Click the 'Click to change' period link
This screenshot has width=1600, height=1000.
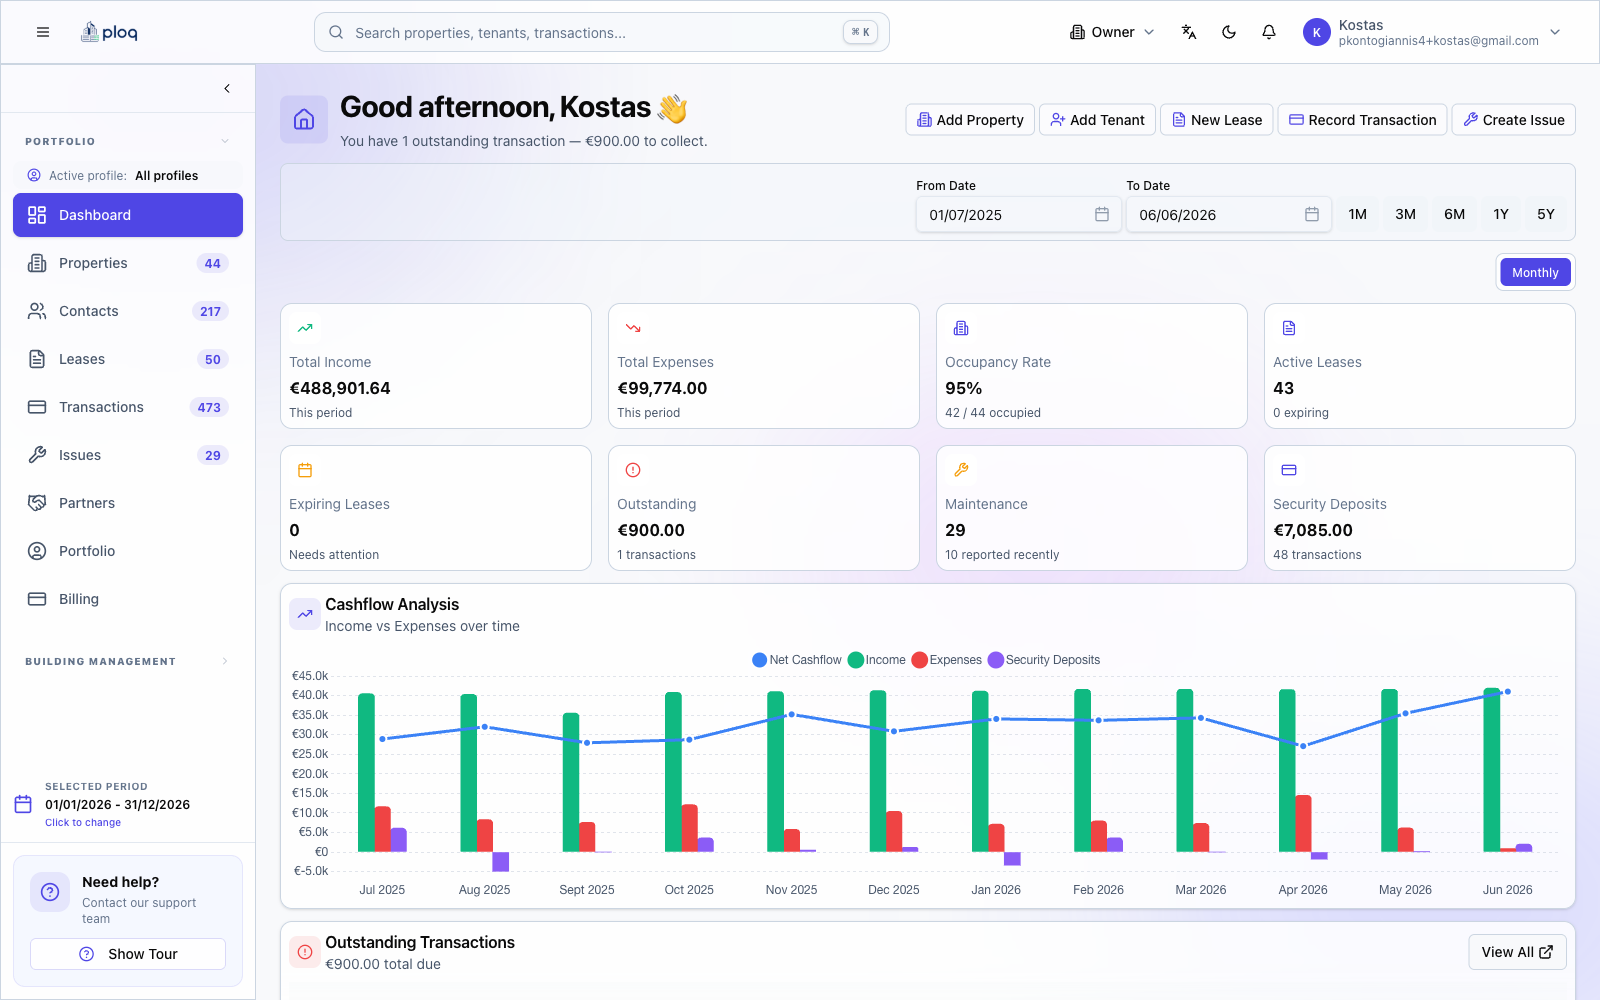(x=83, y=823)
